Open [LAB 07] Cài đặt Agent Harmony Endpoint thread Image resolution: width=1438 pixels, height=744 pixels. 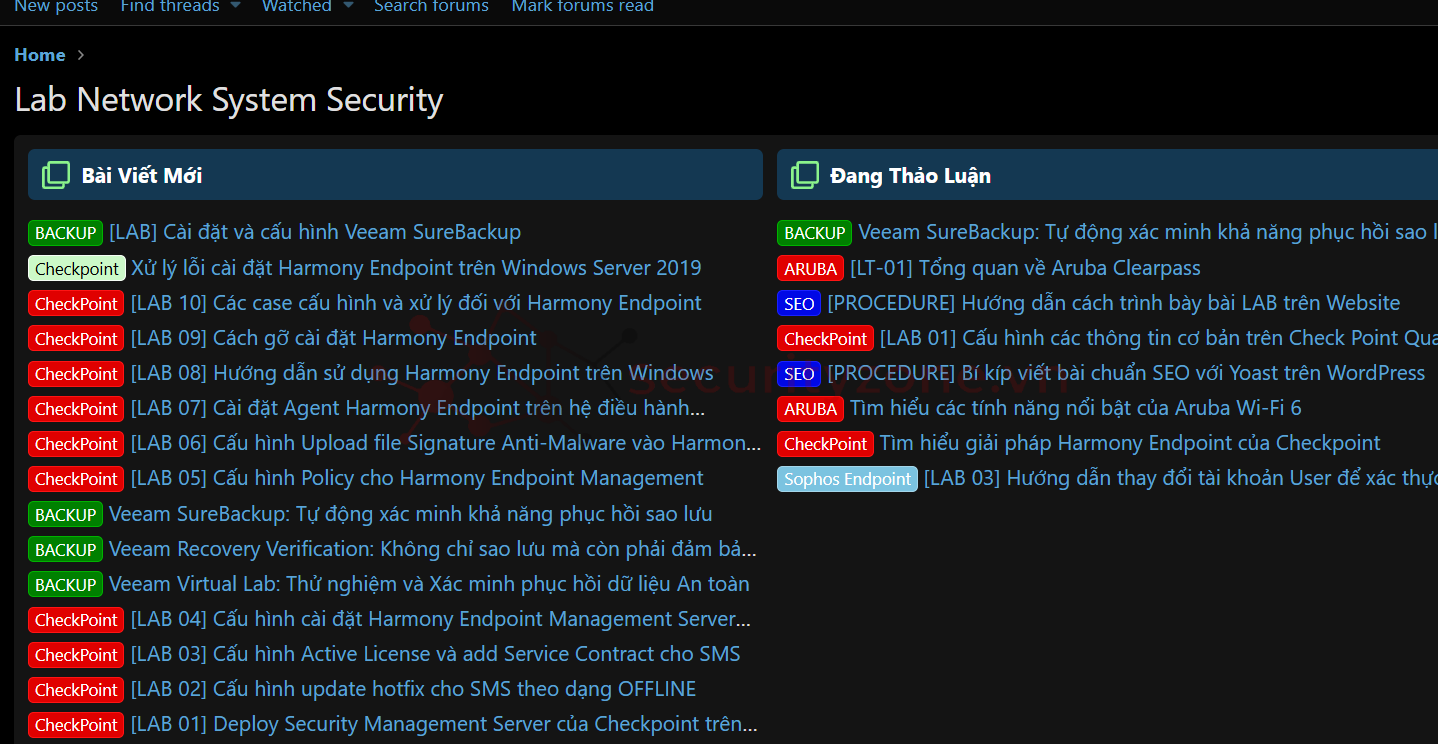click(418, 408)
